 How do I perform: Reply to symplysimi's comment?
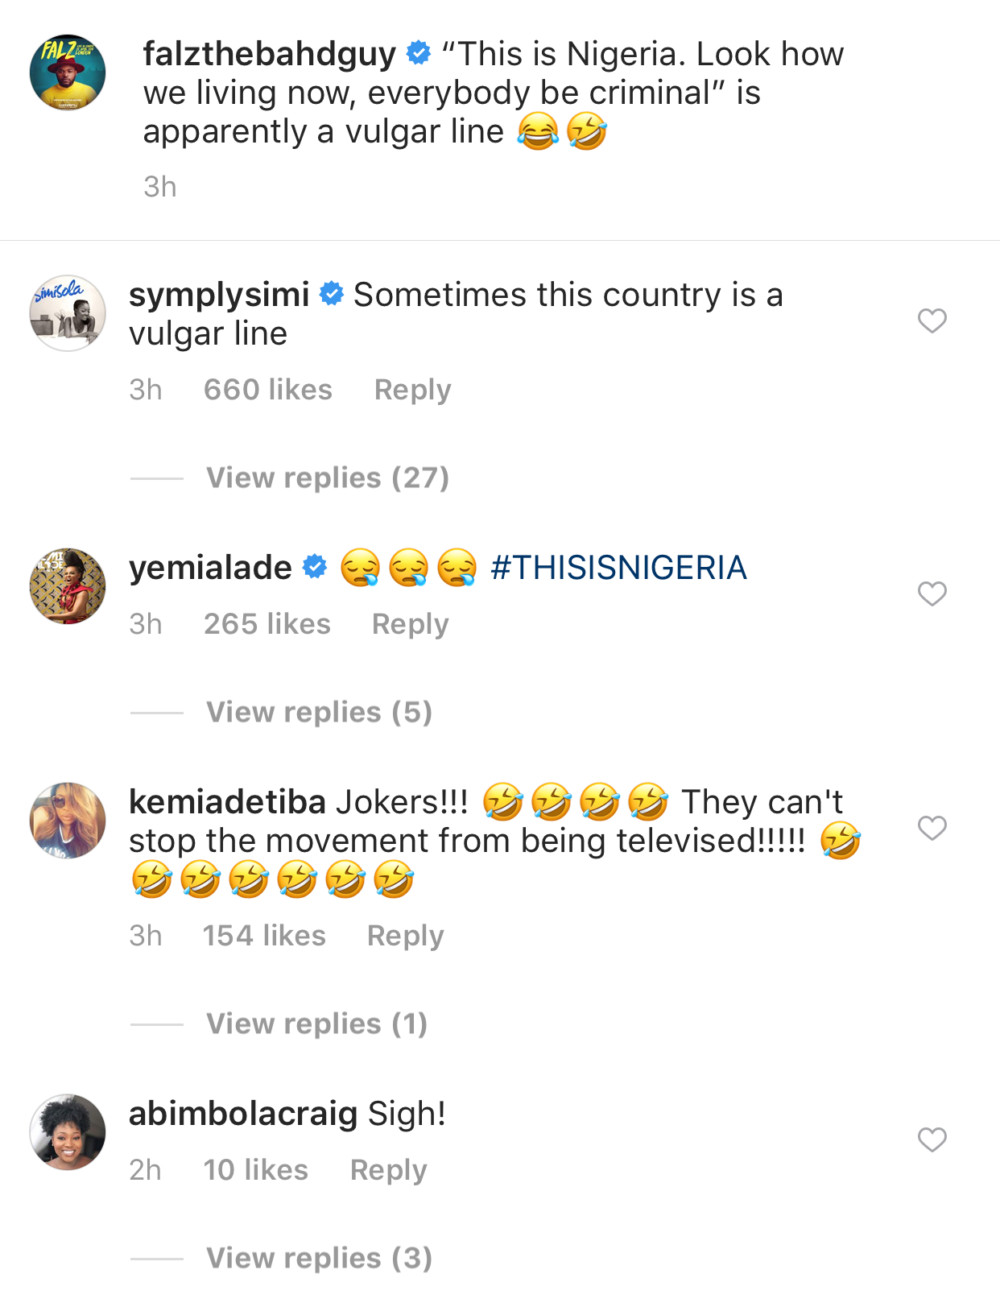point(412,390)
